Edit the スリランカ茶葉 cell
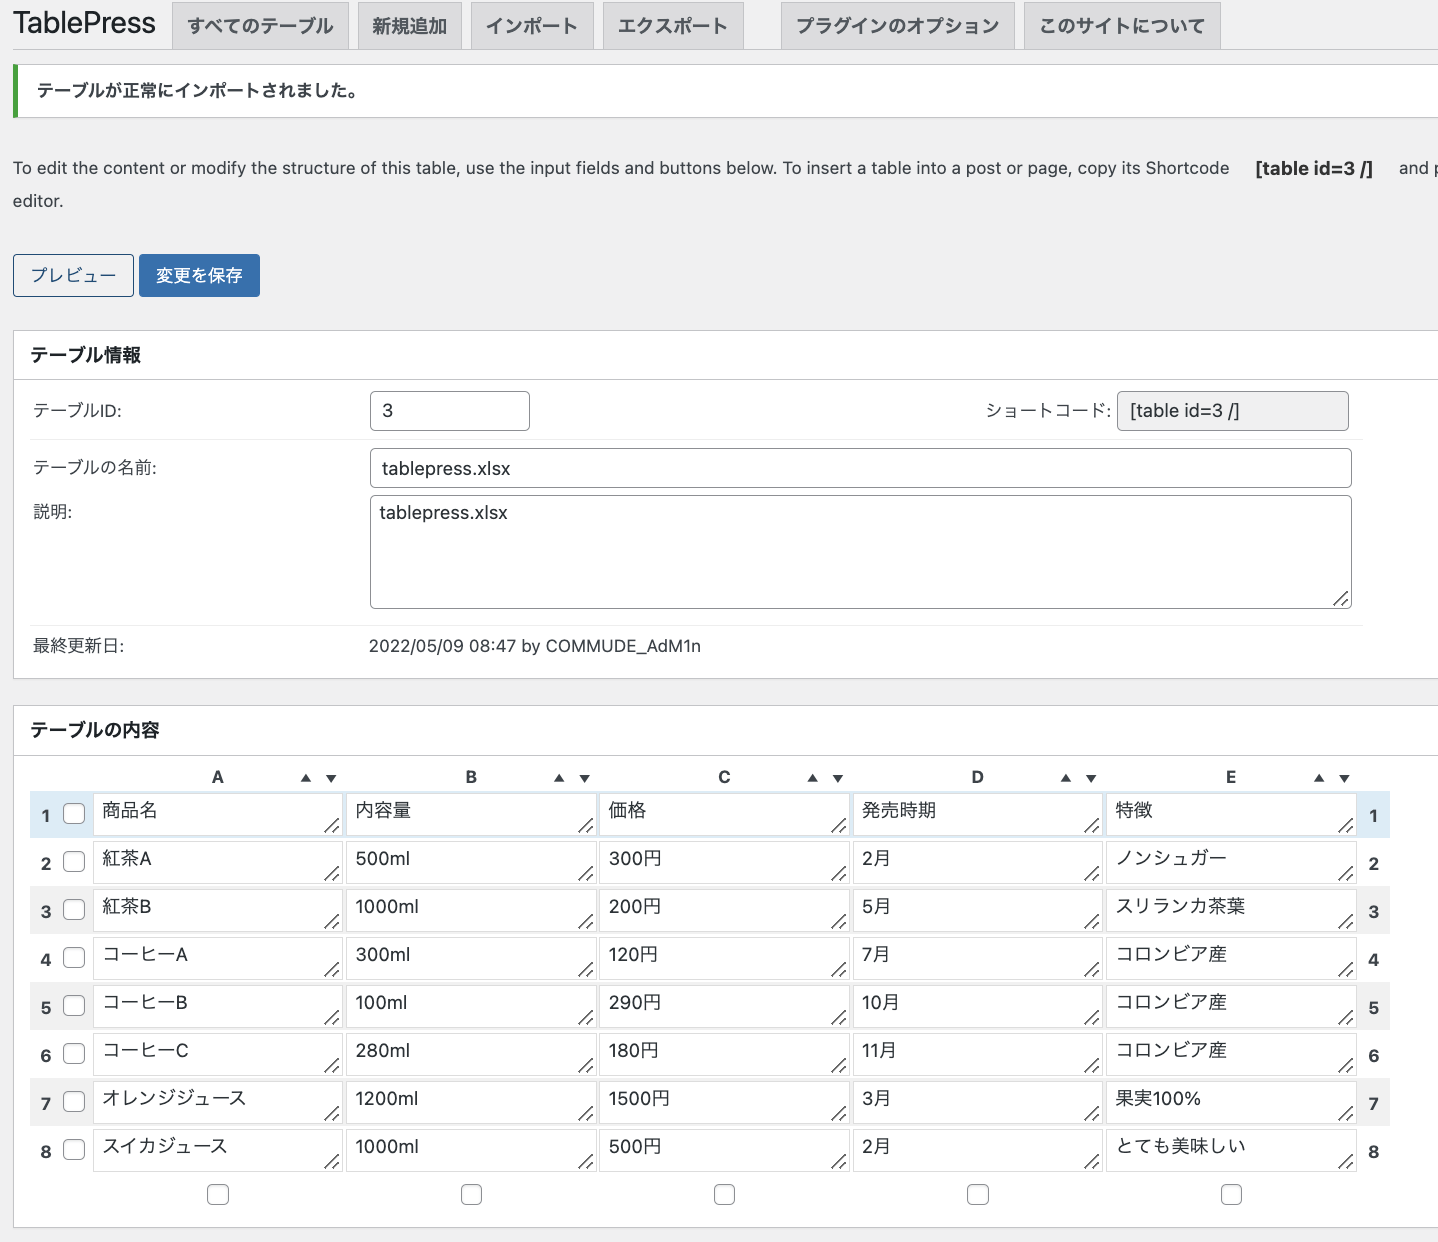The image size is (1438, 1242). tap(1231, 910)
